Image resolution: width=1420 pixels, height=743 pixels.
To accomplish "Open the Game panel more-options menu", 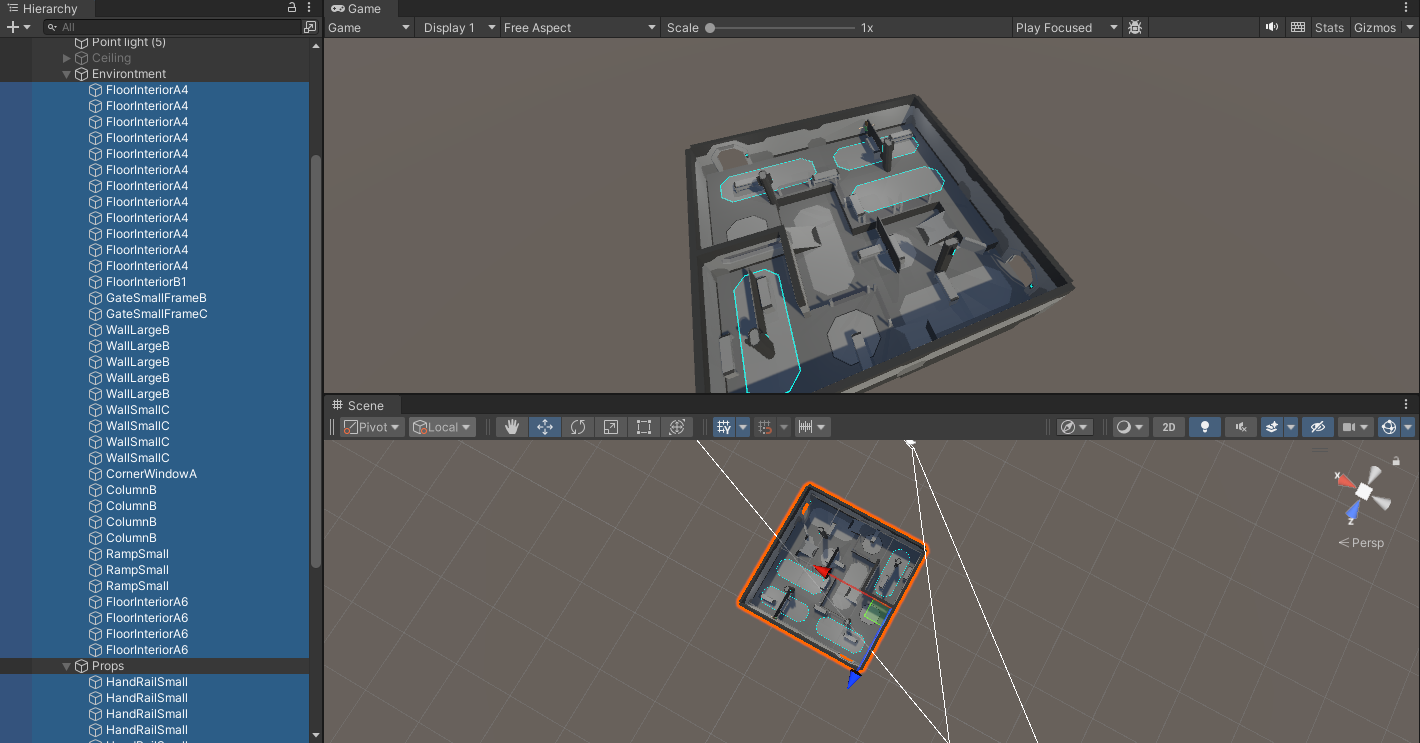I will [1406, 8].
